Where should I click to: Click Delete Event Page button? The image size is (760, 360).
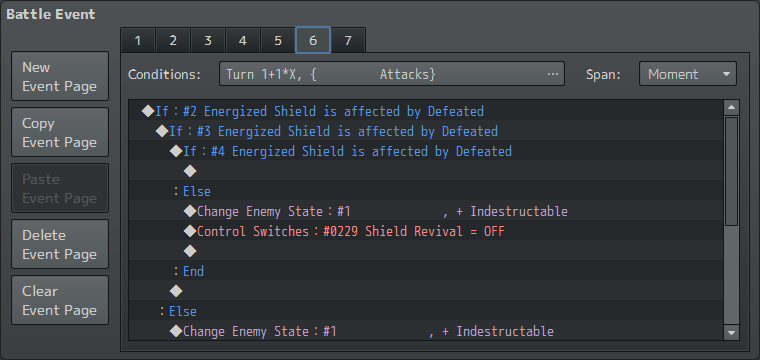click(x=60, y=244)
